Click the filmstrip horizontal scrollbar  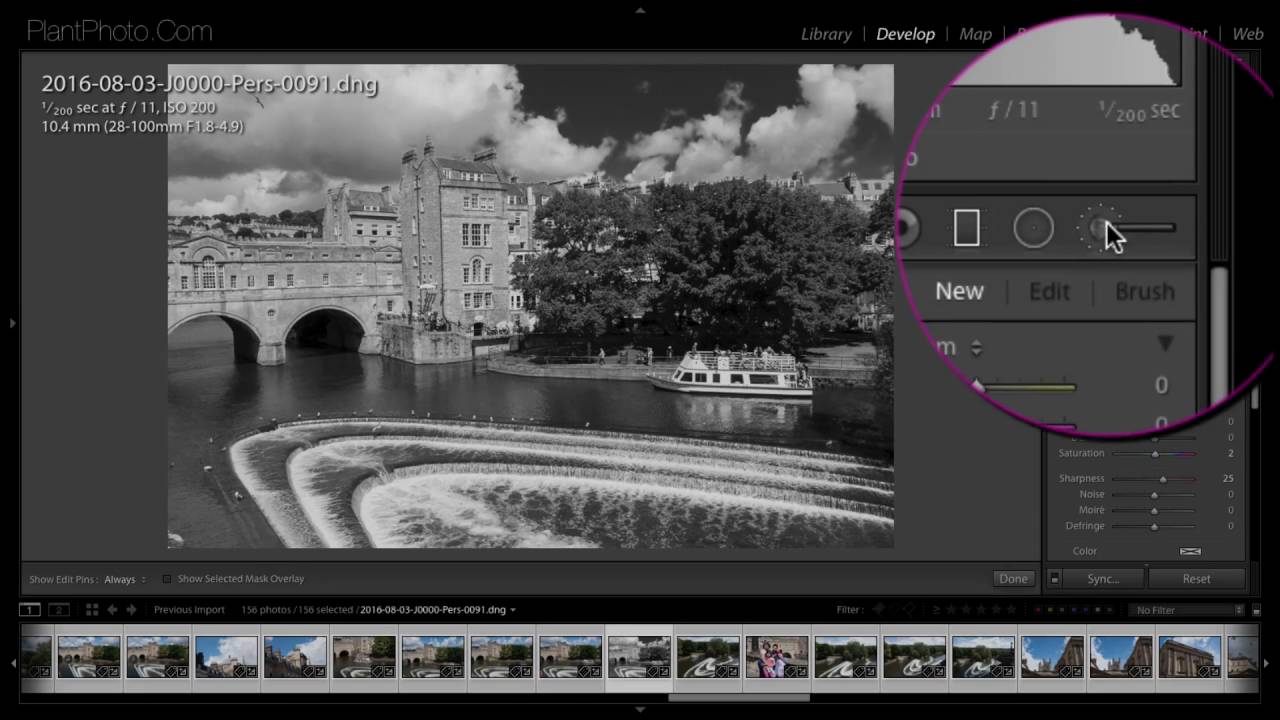click(738, 697)
